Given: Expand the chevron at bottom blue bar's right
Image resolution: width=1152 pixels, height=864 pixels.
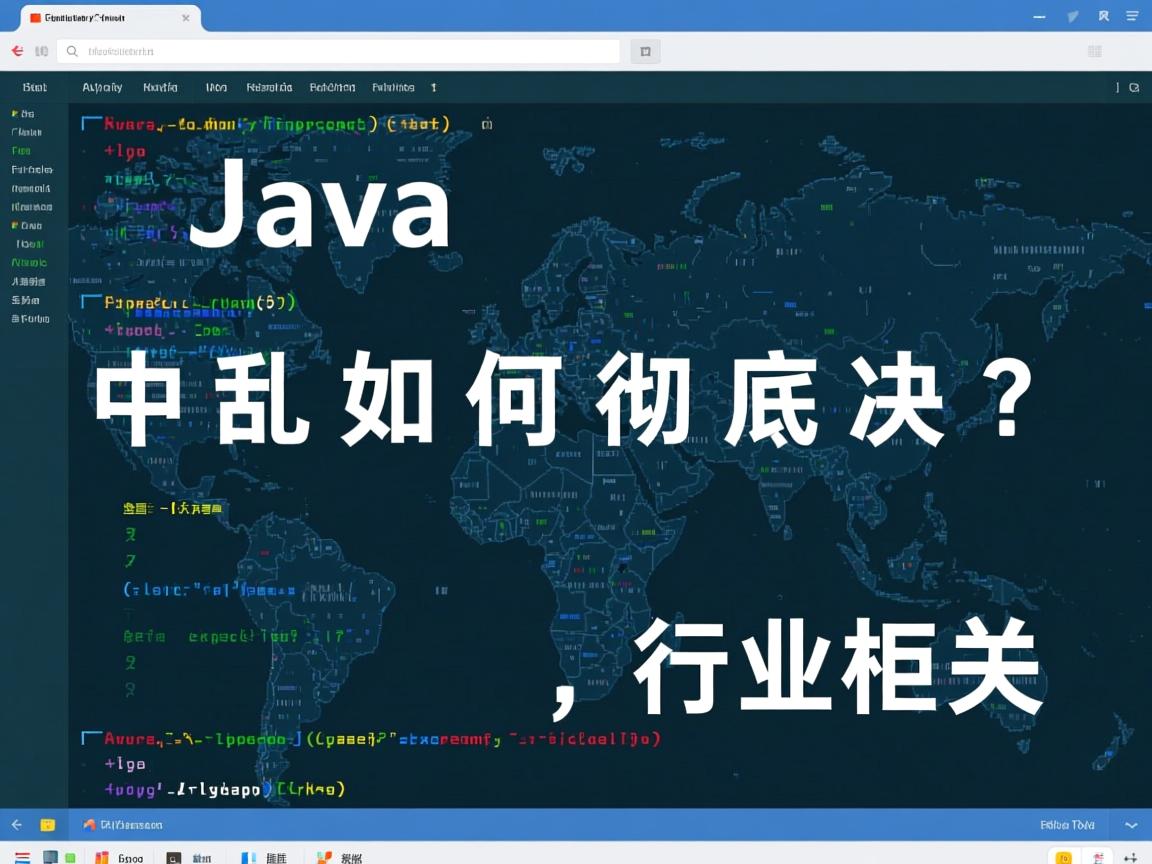Looking at the screenshot, I should pyautogui.click(x=1131, y=825).
